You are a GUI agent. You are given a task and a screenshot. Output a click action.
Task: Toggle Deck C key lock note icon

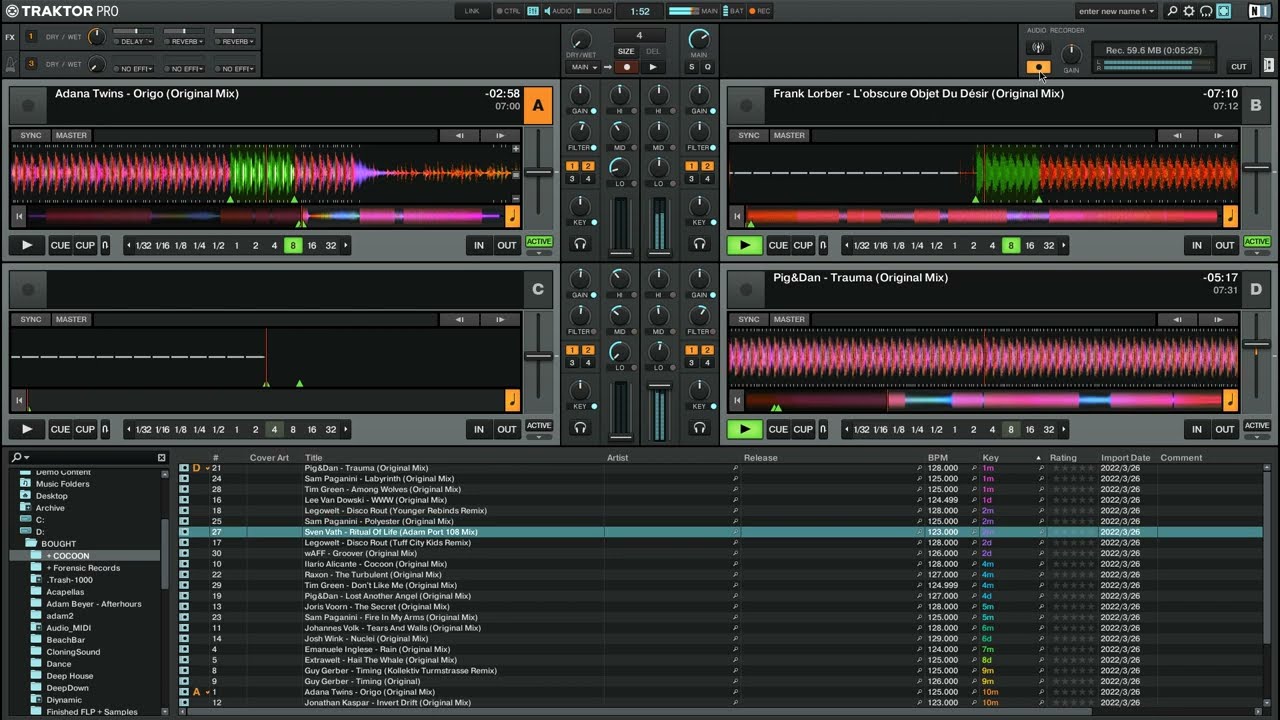513,400
